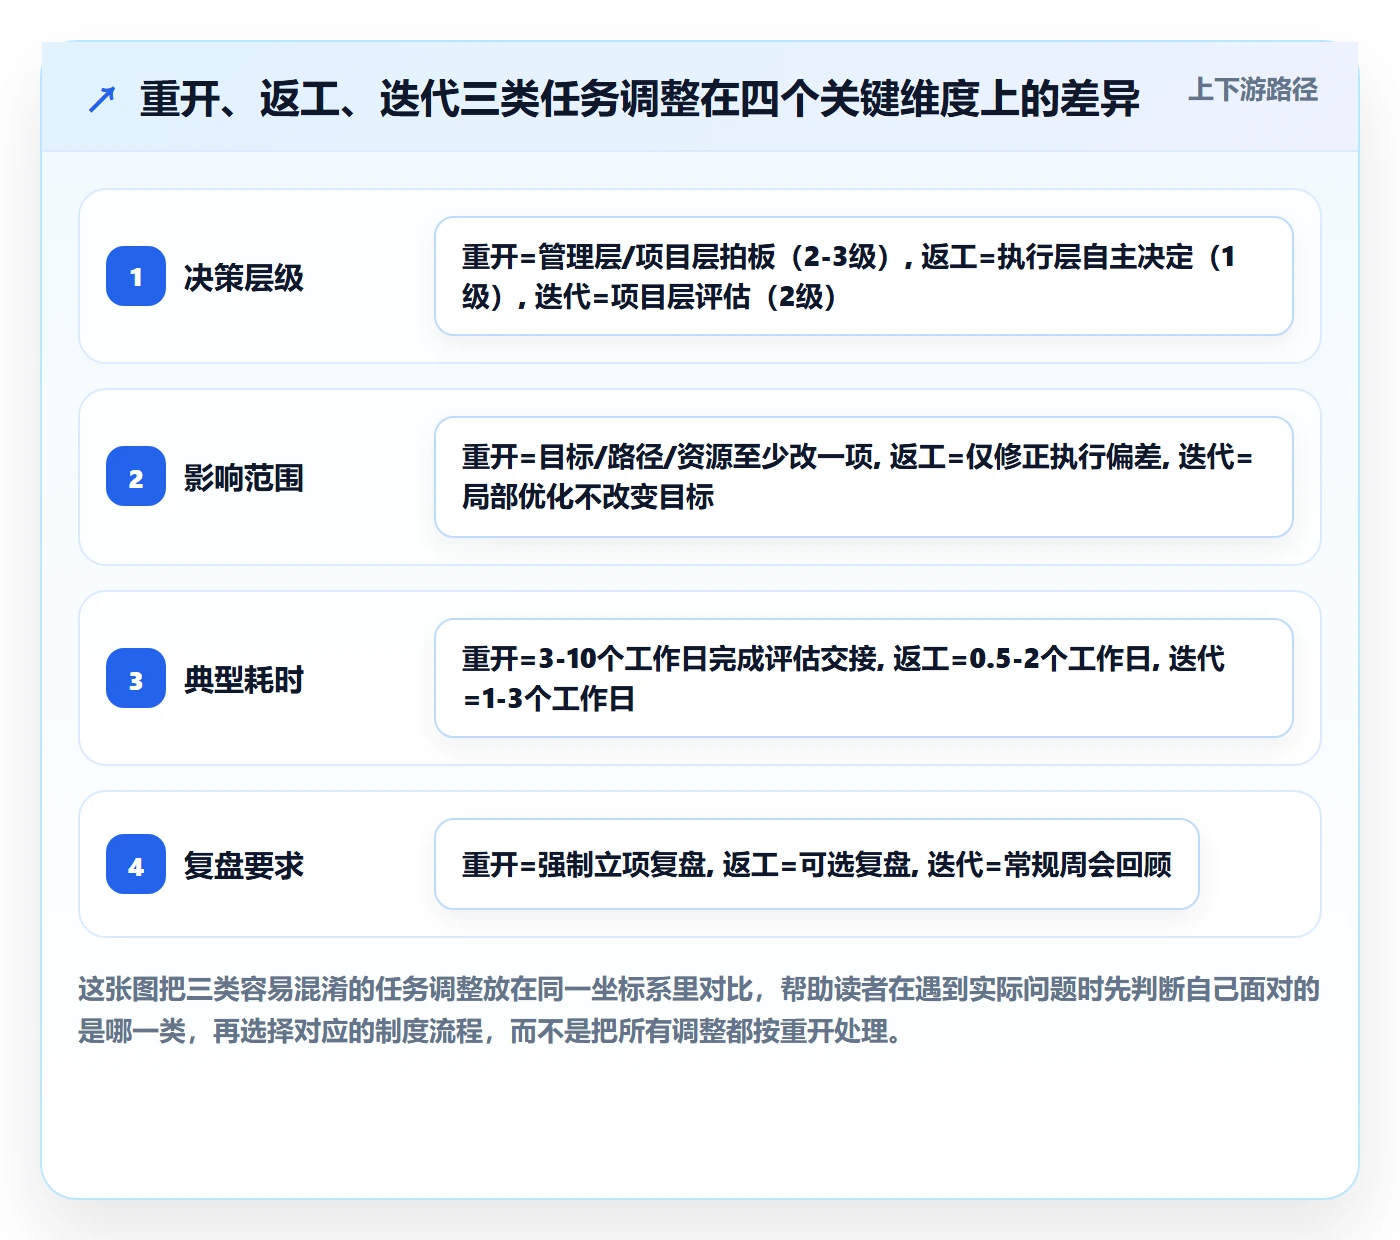Click the 上下游路径 label in the header
Viewport: 1400px width, 1240px height.
1253,90
